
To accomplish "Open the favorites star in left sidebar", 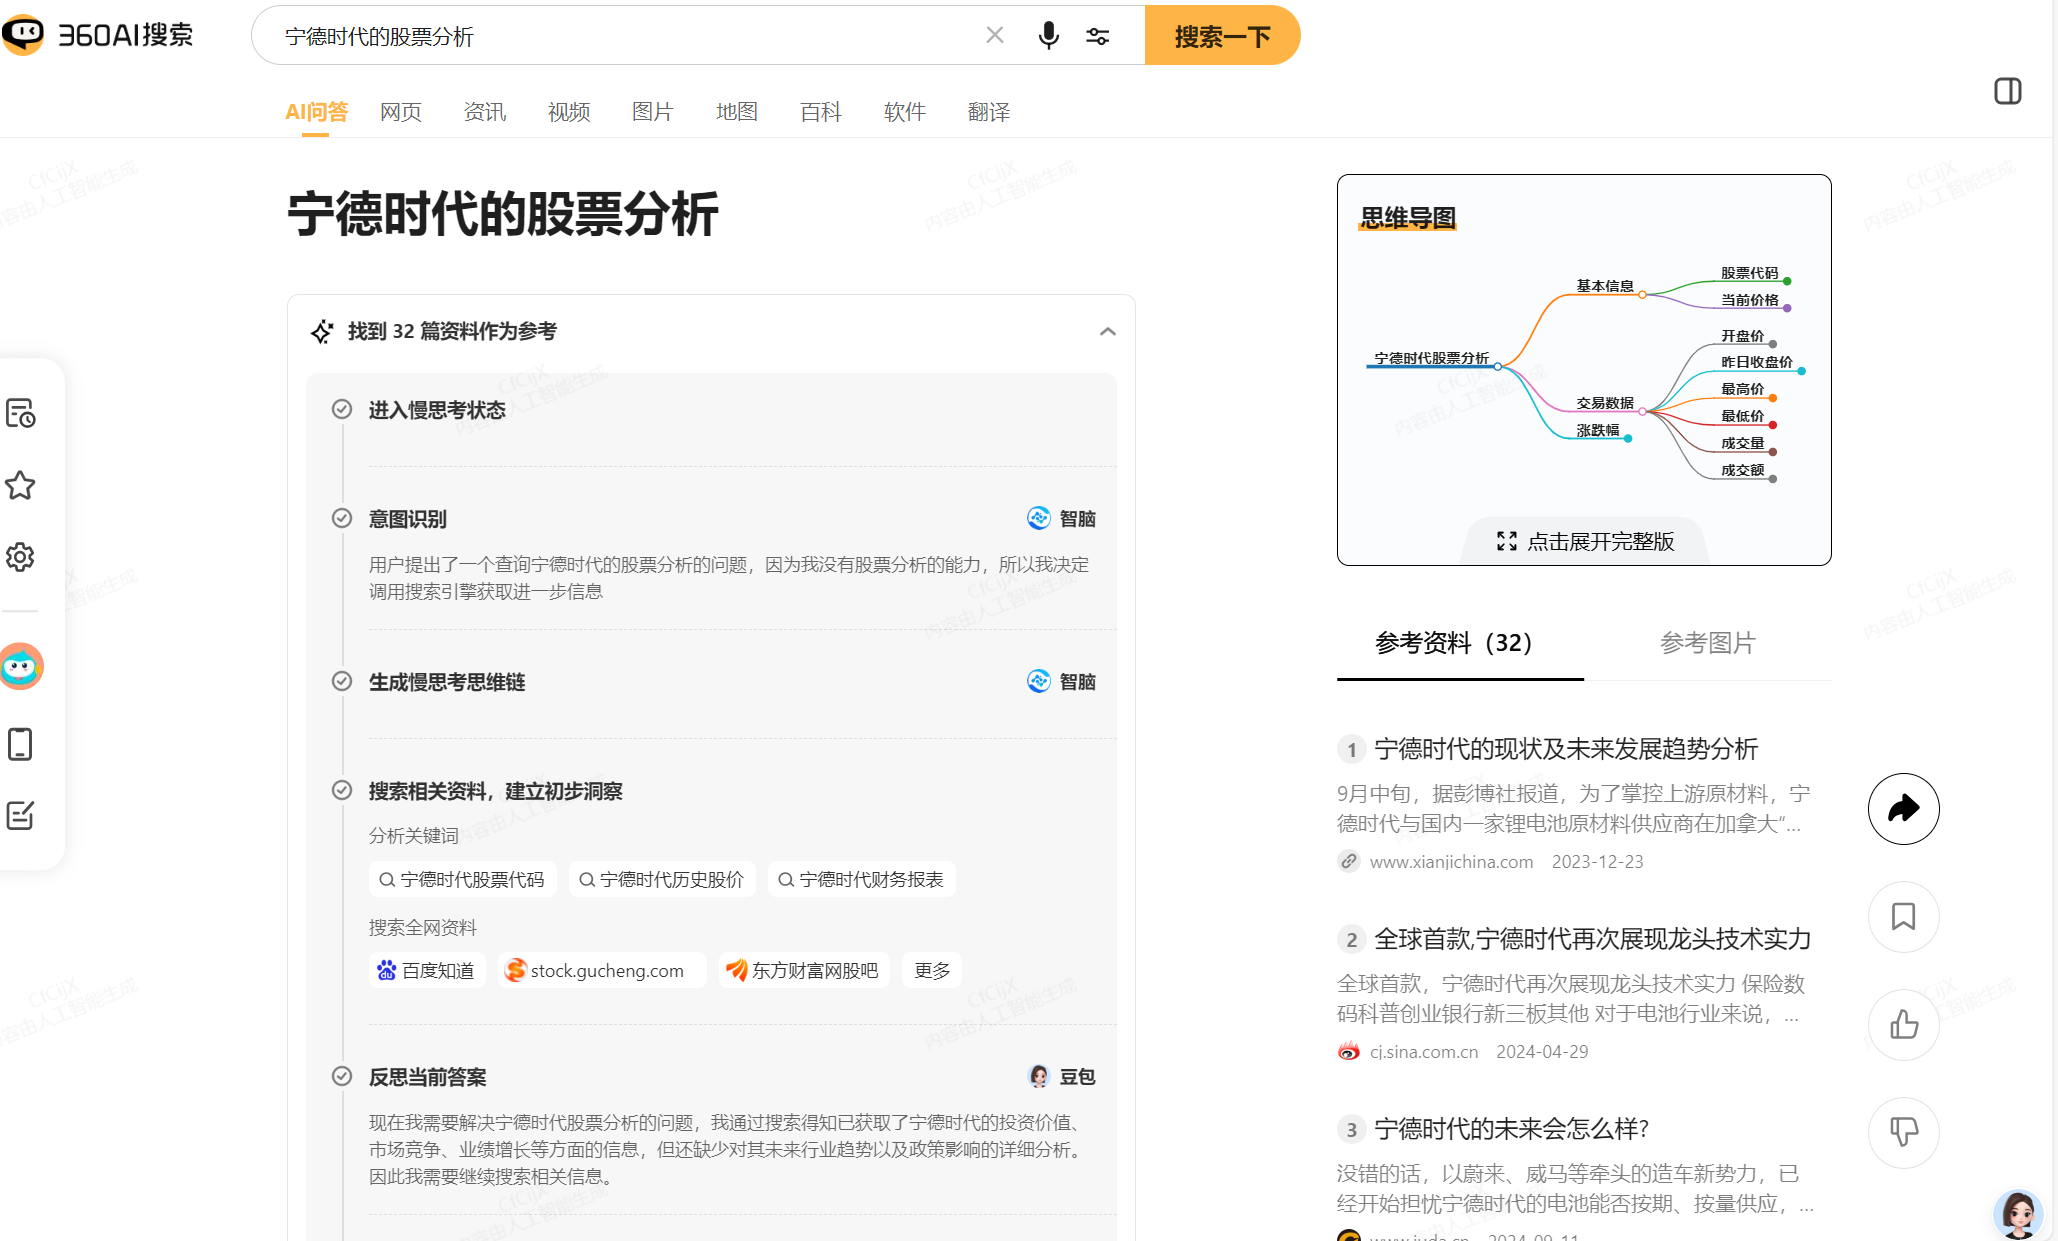I will click(20, 486).
